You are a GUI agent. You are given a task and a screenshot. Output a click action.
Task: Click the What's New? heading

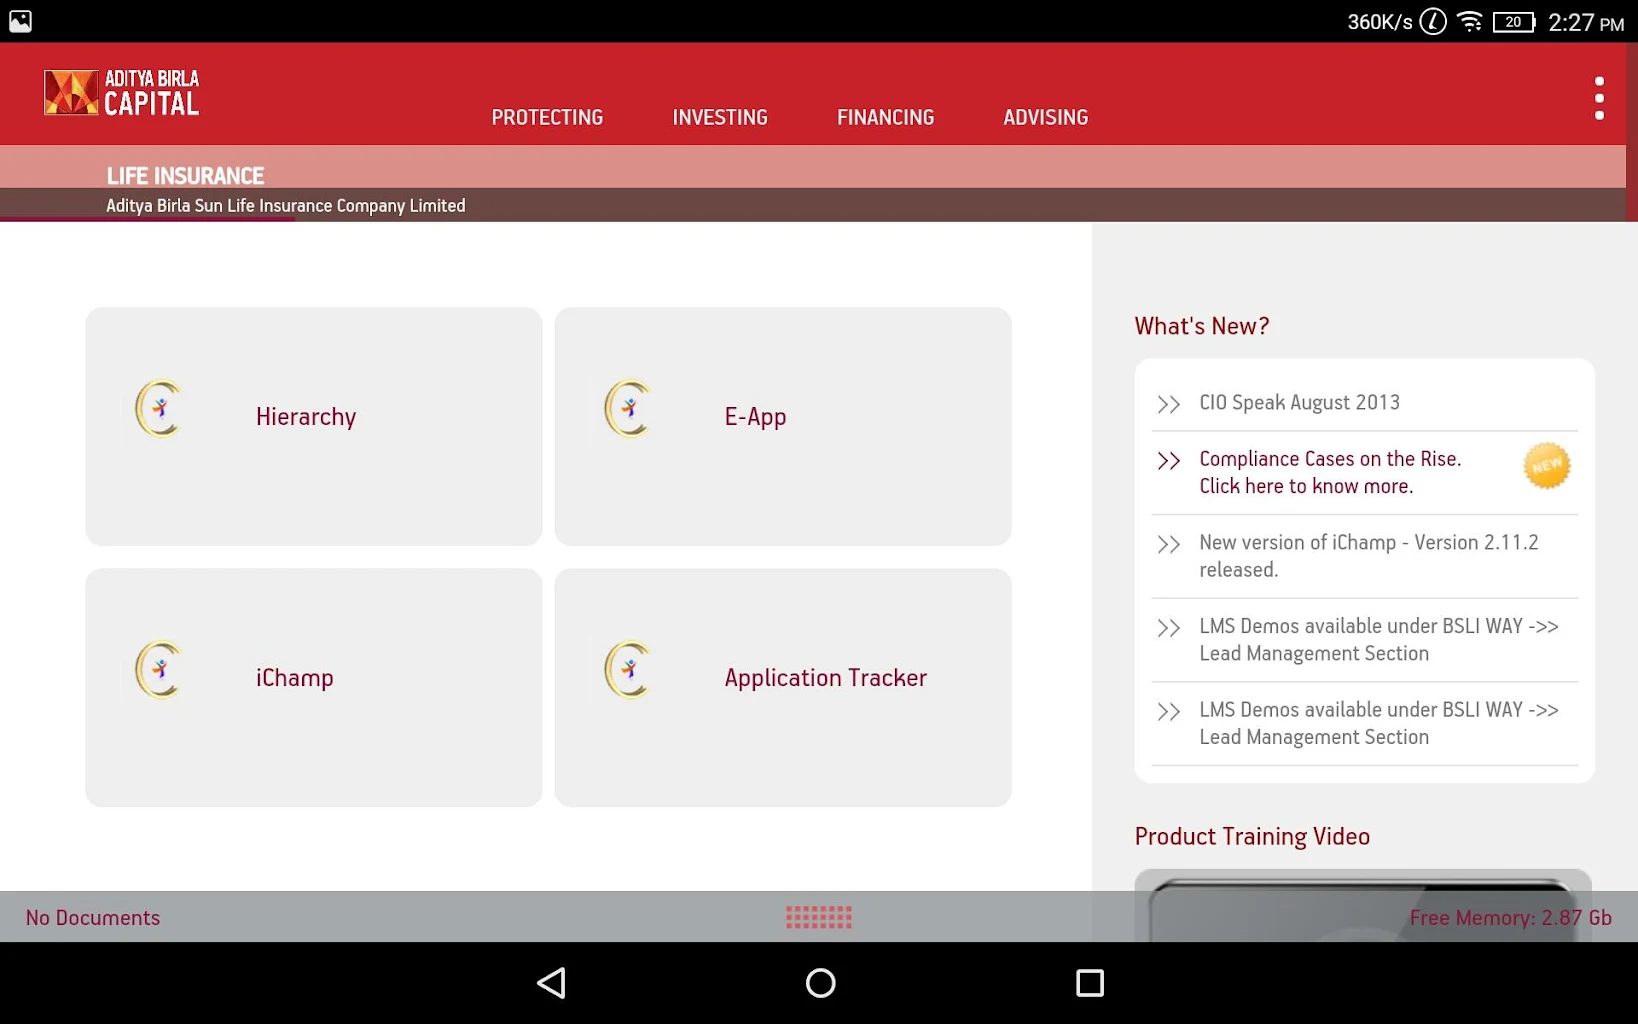pyautogui.click(x=1202, y=326)
